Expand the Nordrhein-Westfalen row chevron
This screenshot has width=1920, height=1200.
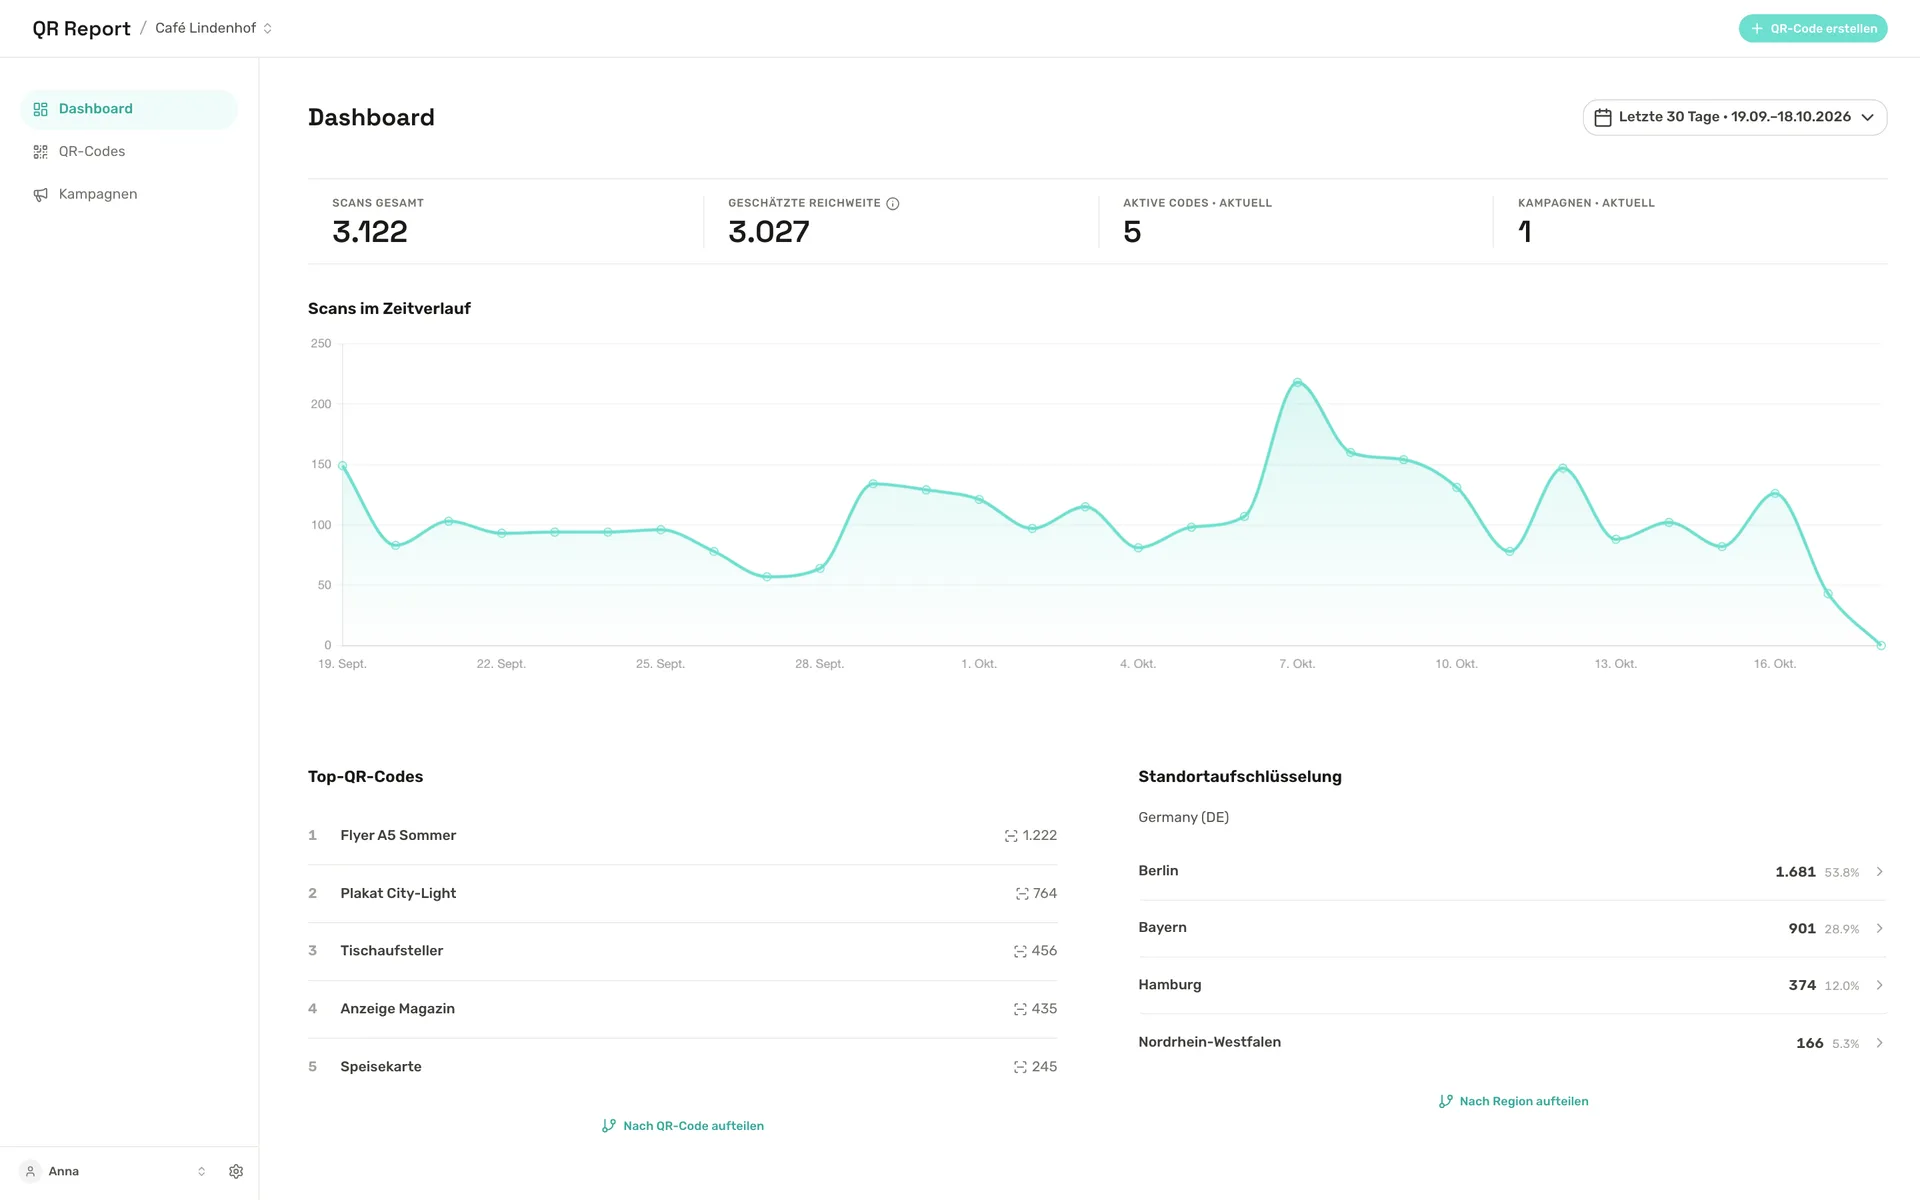coord(1879,1043)
